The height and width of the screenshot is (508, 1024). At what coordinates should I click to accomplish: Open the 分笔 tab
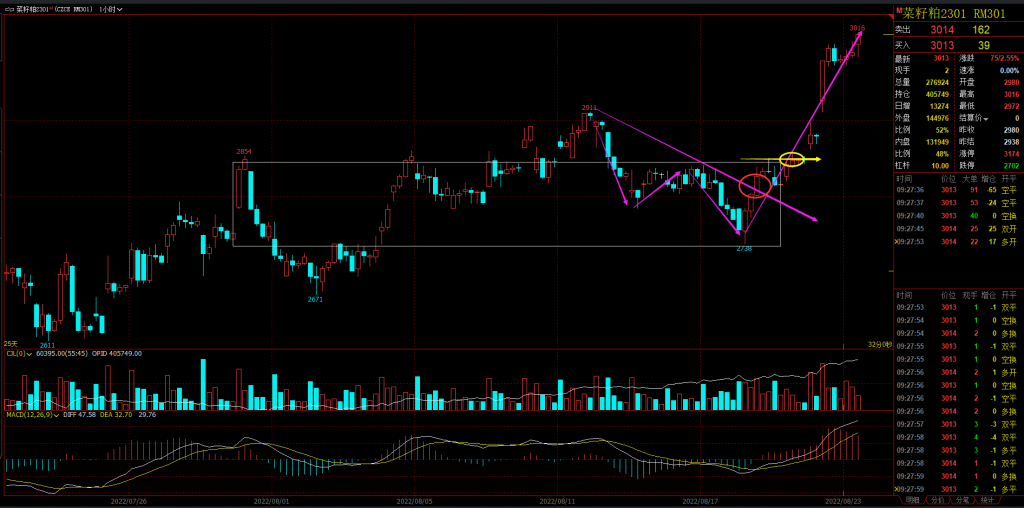(x=962, y=499)
